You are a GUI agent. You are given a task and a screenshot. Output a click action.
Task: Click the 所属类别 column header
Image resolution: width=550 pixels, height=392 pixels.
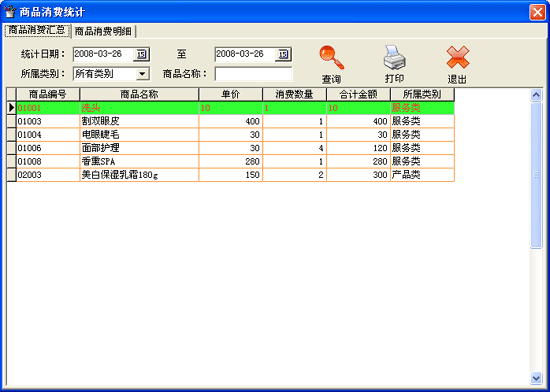click(422, 94)
